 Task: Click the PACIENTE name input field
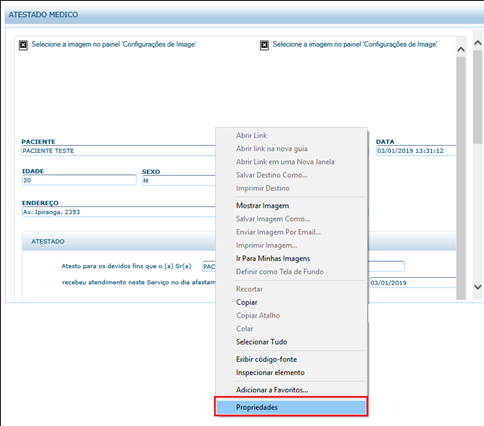(118, 151)
